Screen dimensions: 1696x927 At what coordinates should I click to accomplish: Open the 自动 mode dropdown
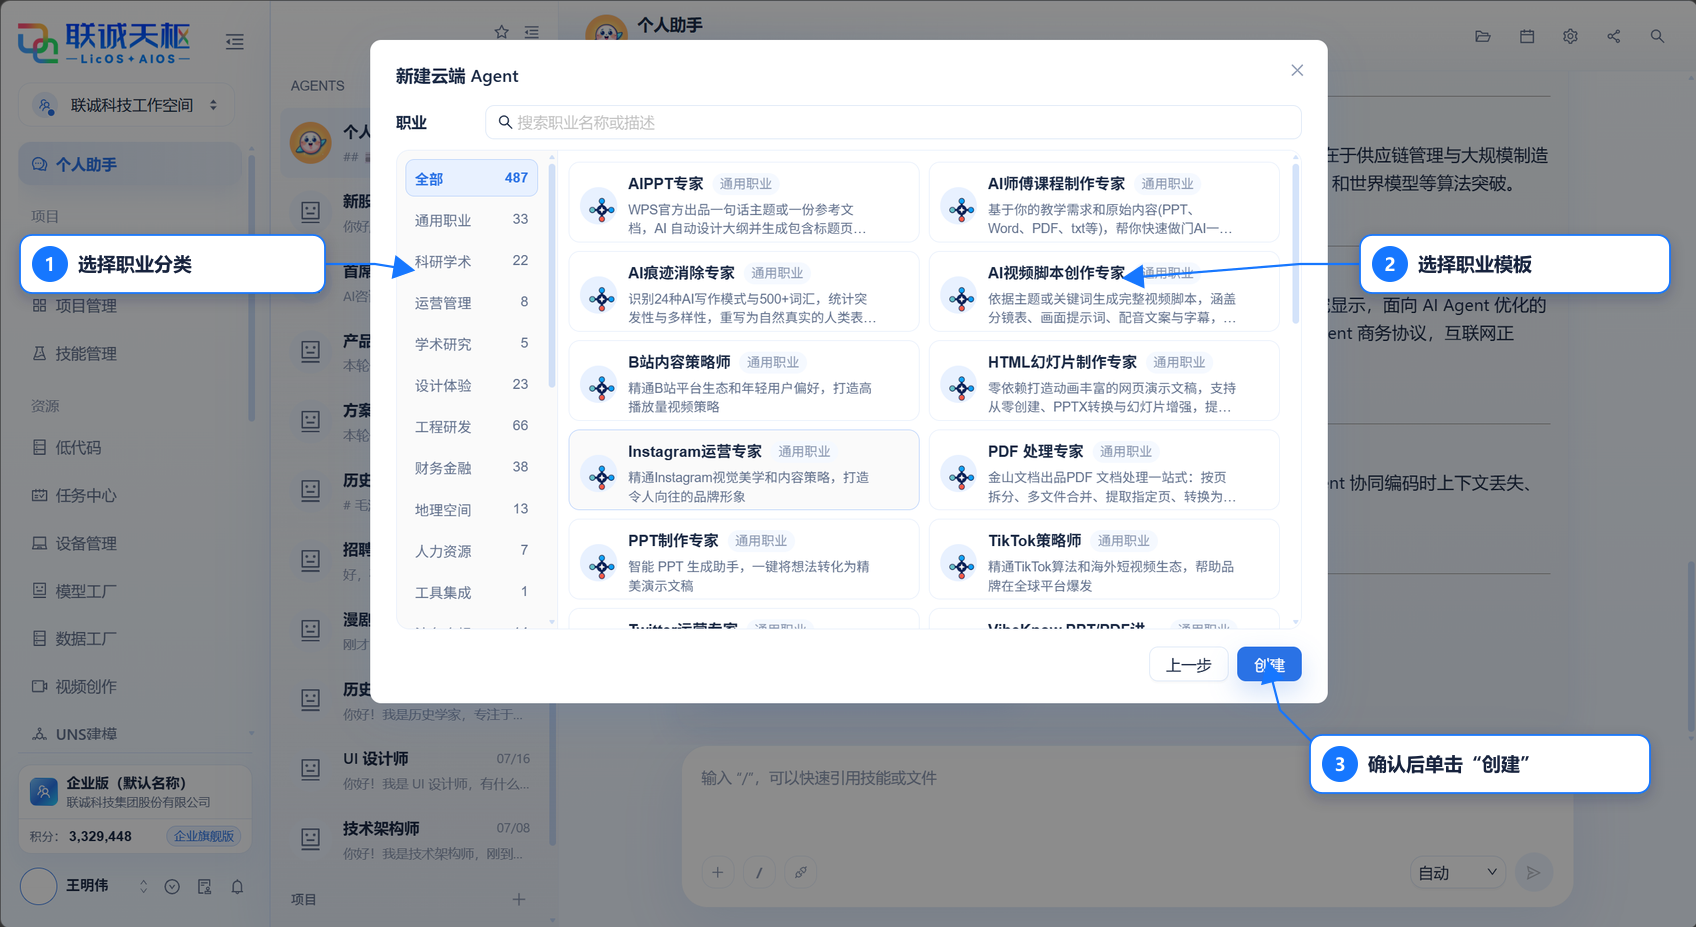click(1457, 873)
